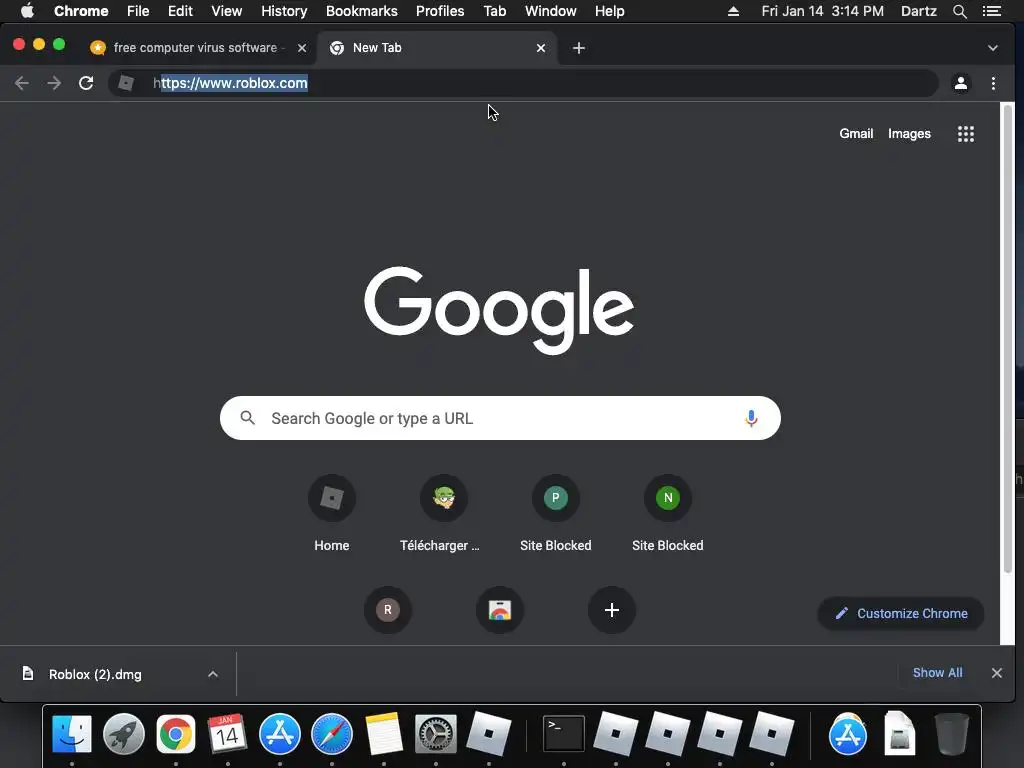Screen dimensions: 1024x768
Task: Select the New Tab tab
Action: (436, 48)
